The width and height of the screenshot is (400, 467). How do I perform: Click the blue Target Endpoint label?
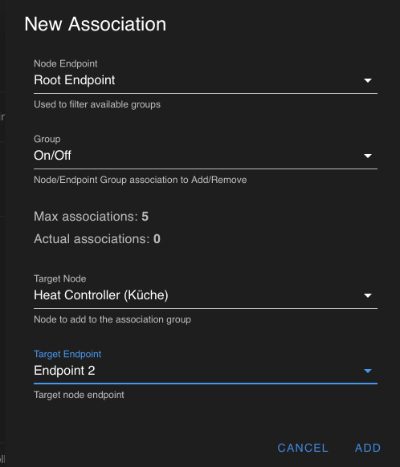(x=68, y=354)
